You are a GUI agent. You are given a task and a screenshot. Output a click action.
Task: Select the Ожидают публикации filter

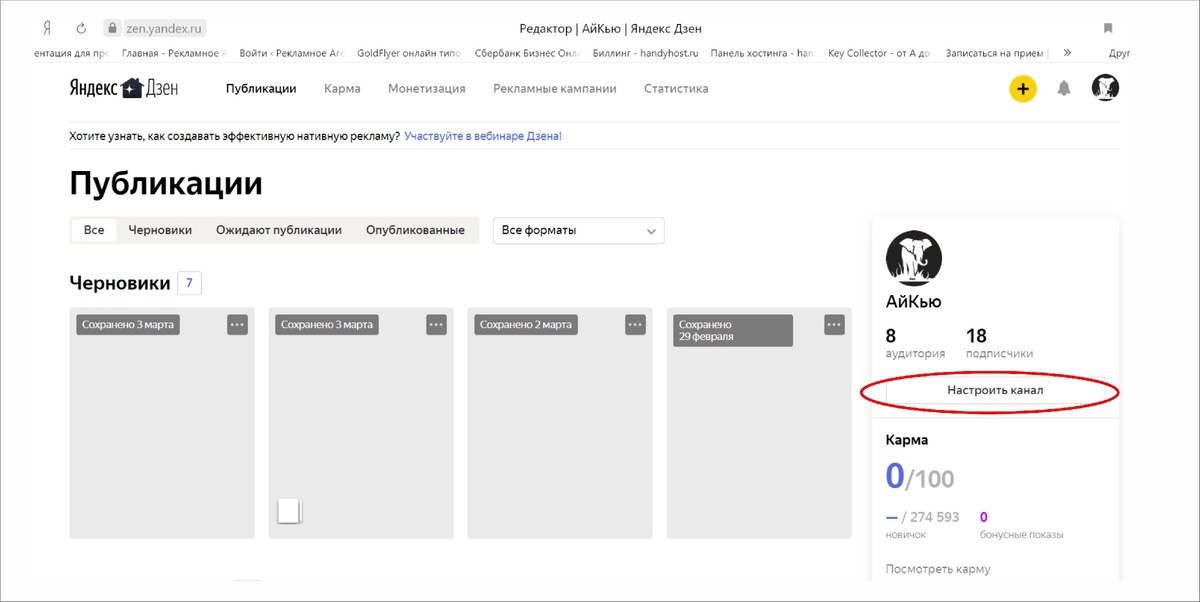[x=279, y=230]
